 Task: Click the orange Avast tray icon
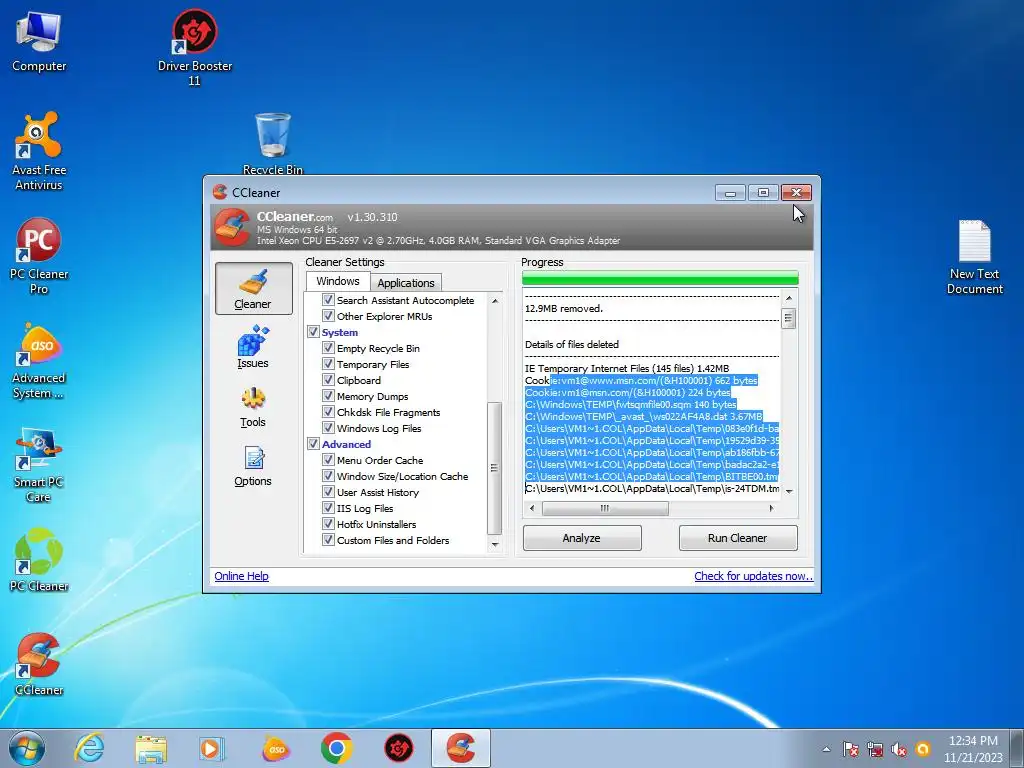click(923, 749)
